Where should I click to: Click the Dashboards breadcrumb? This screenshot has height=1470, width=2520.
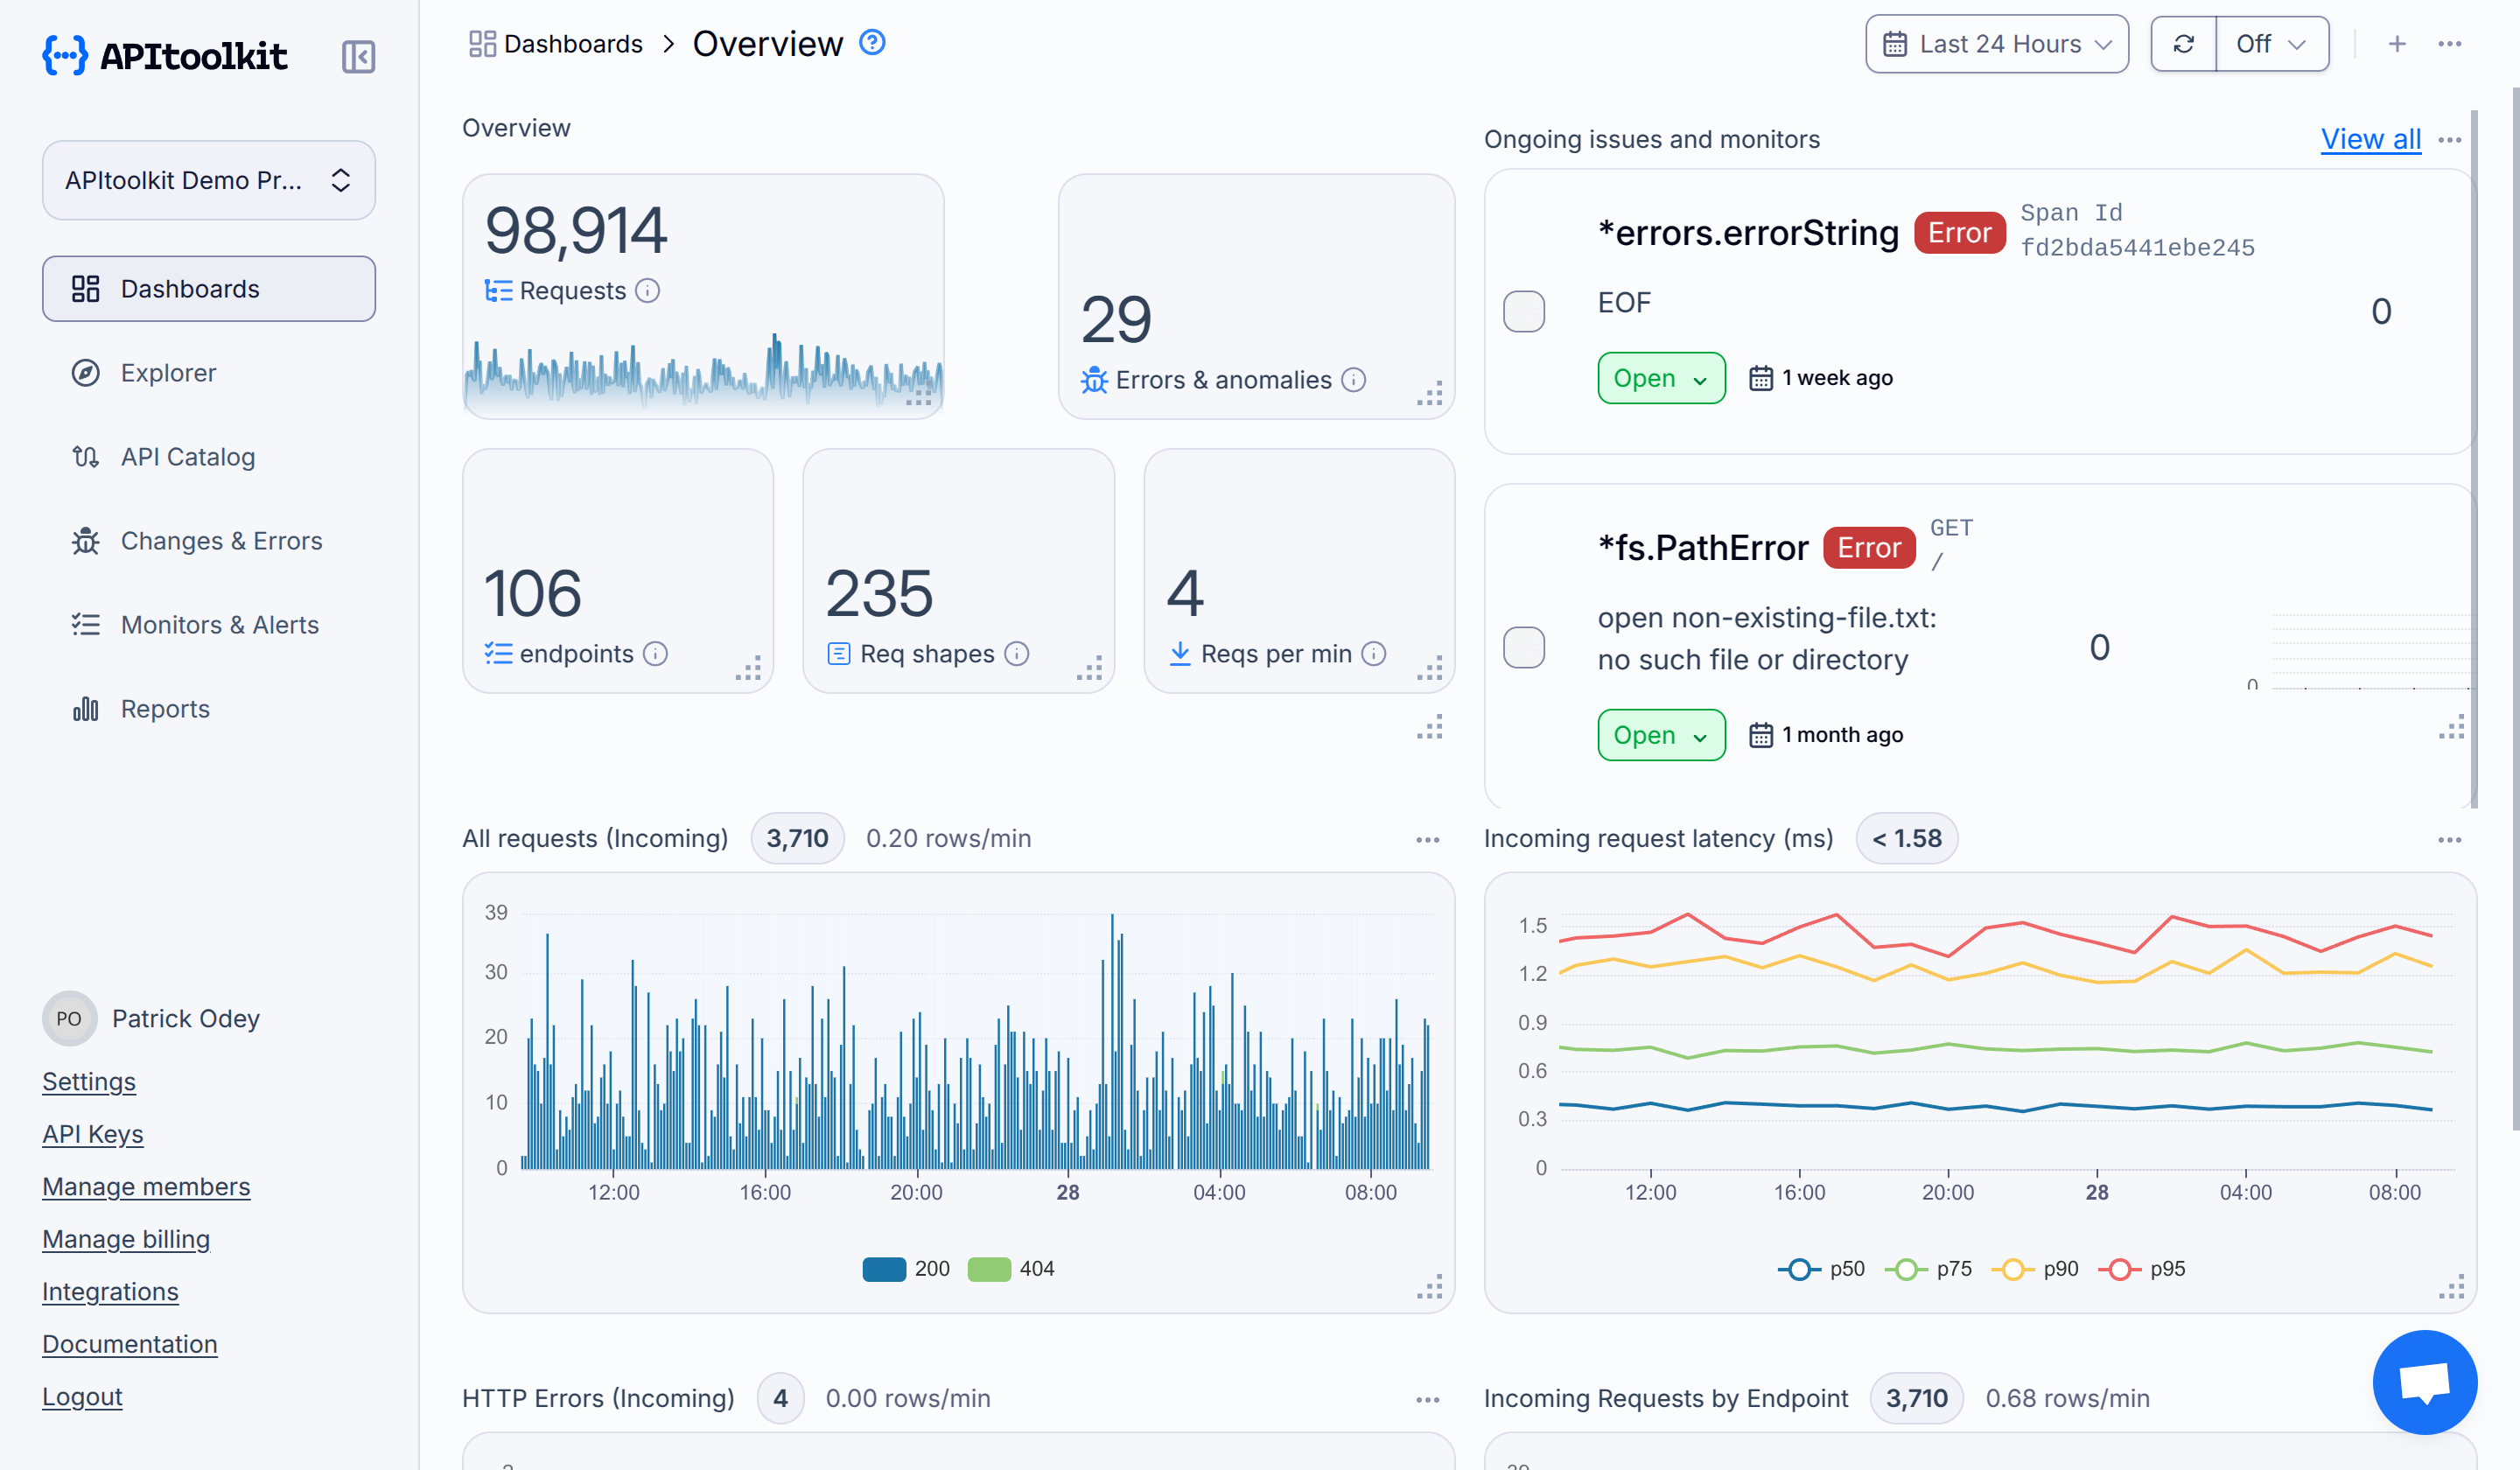[x=573, y=43]
